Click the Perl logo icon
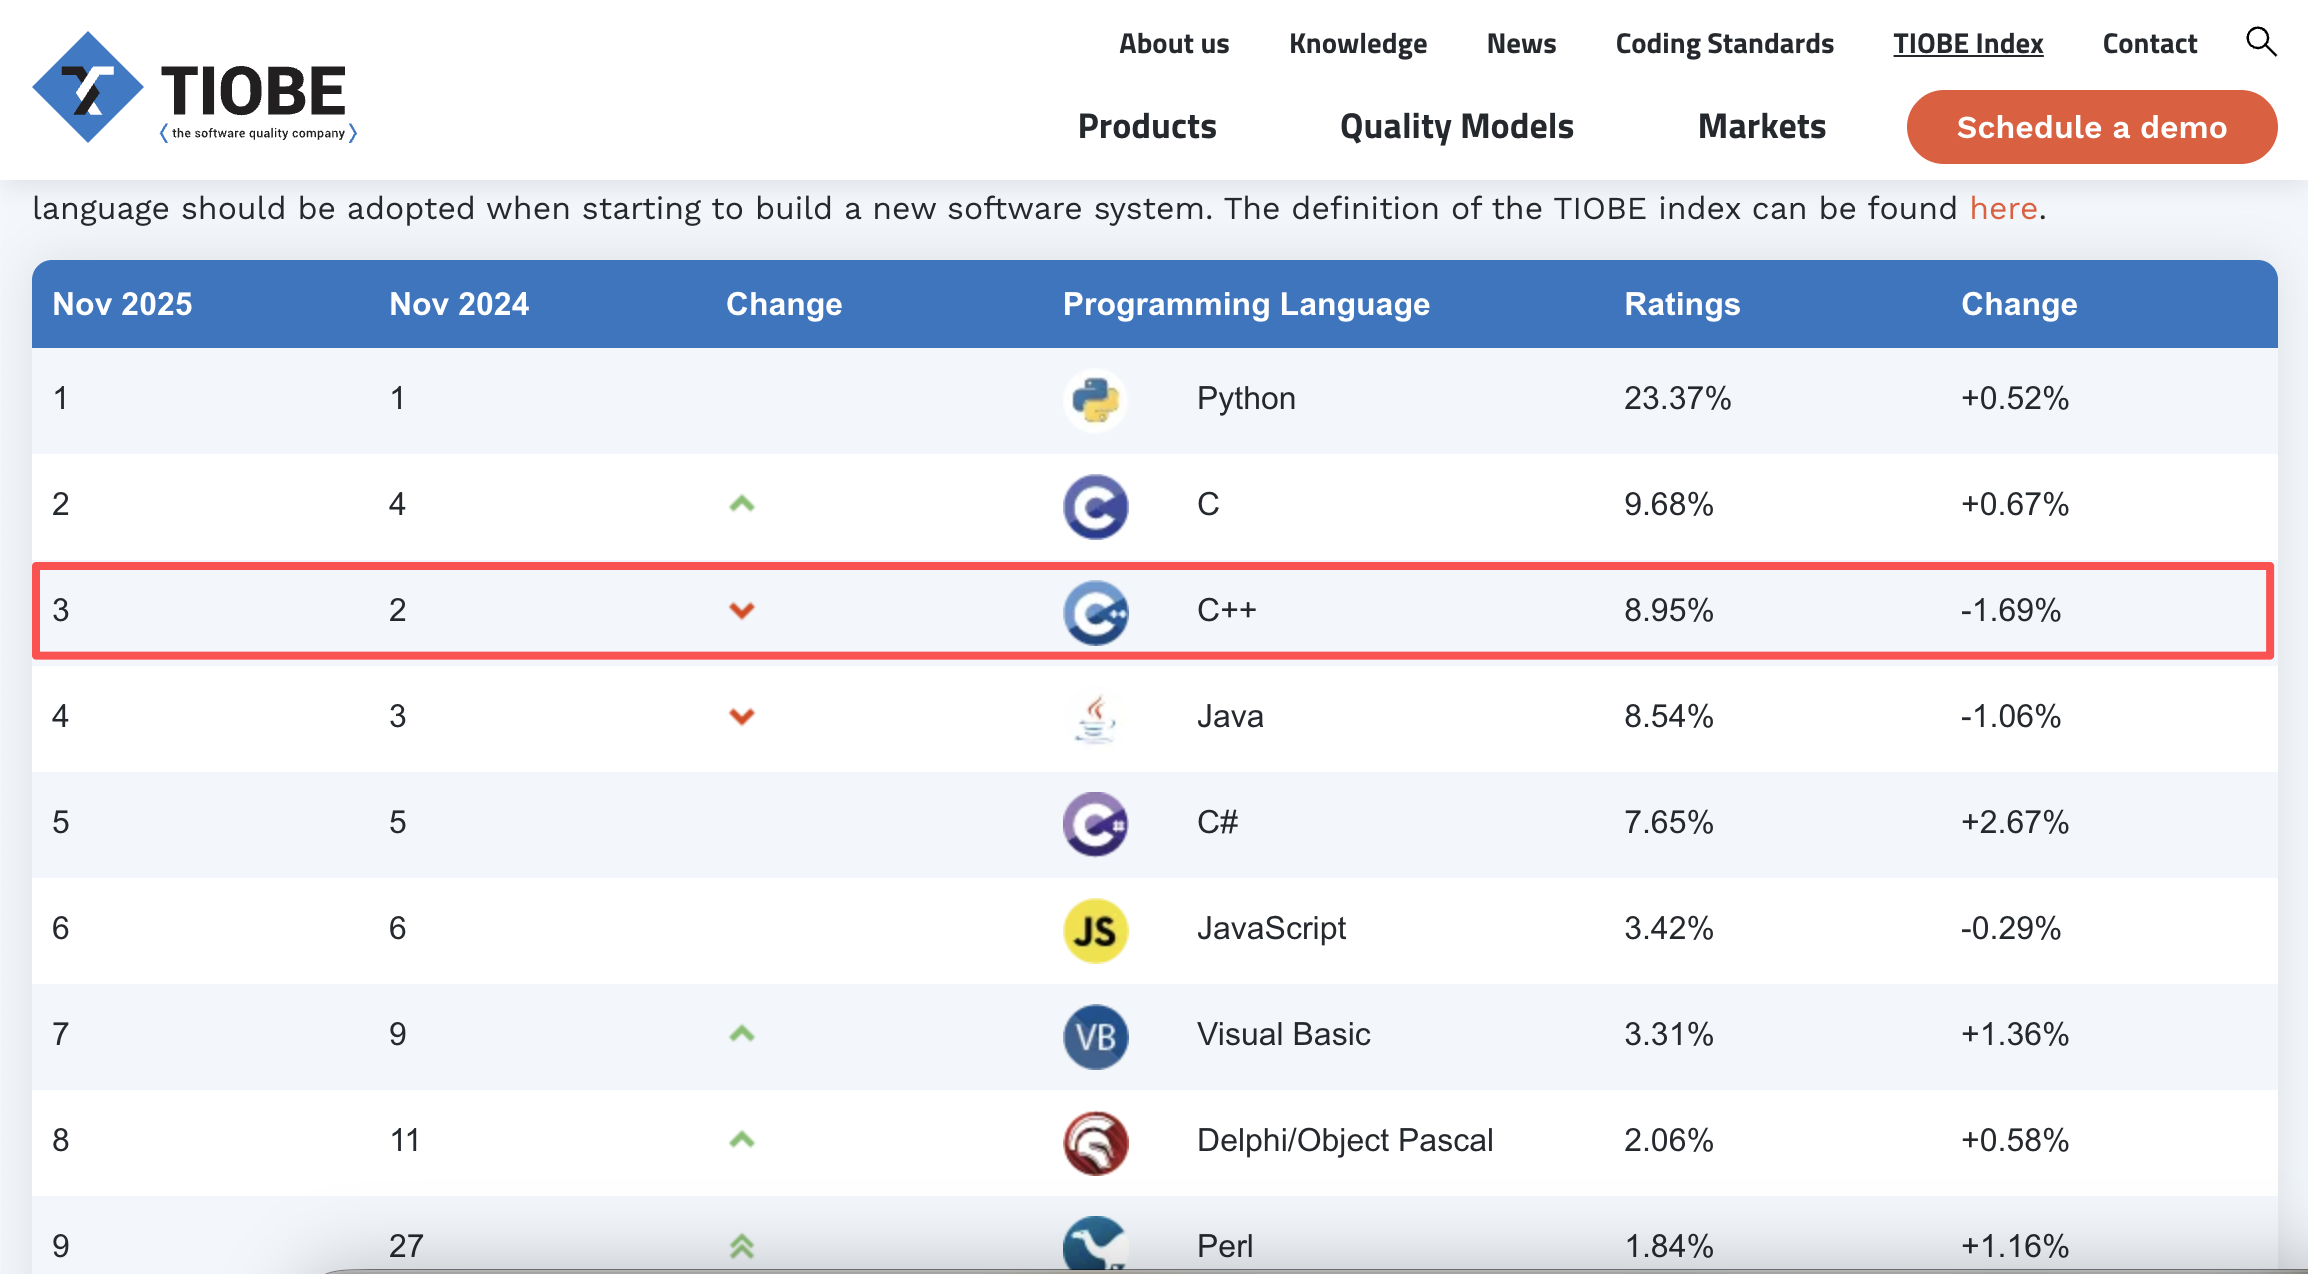The image size is (2308, 1274). [x=1095, y=1244]
